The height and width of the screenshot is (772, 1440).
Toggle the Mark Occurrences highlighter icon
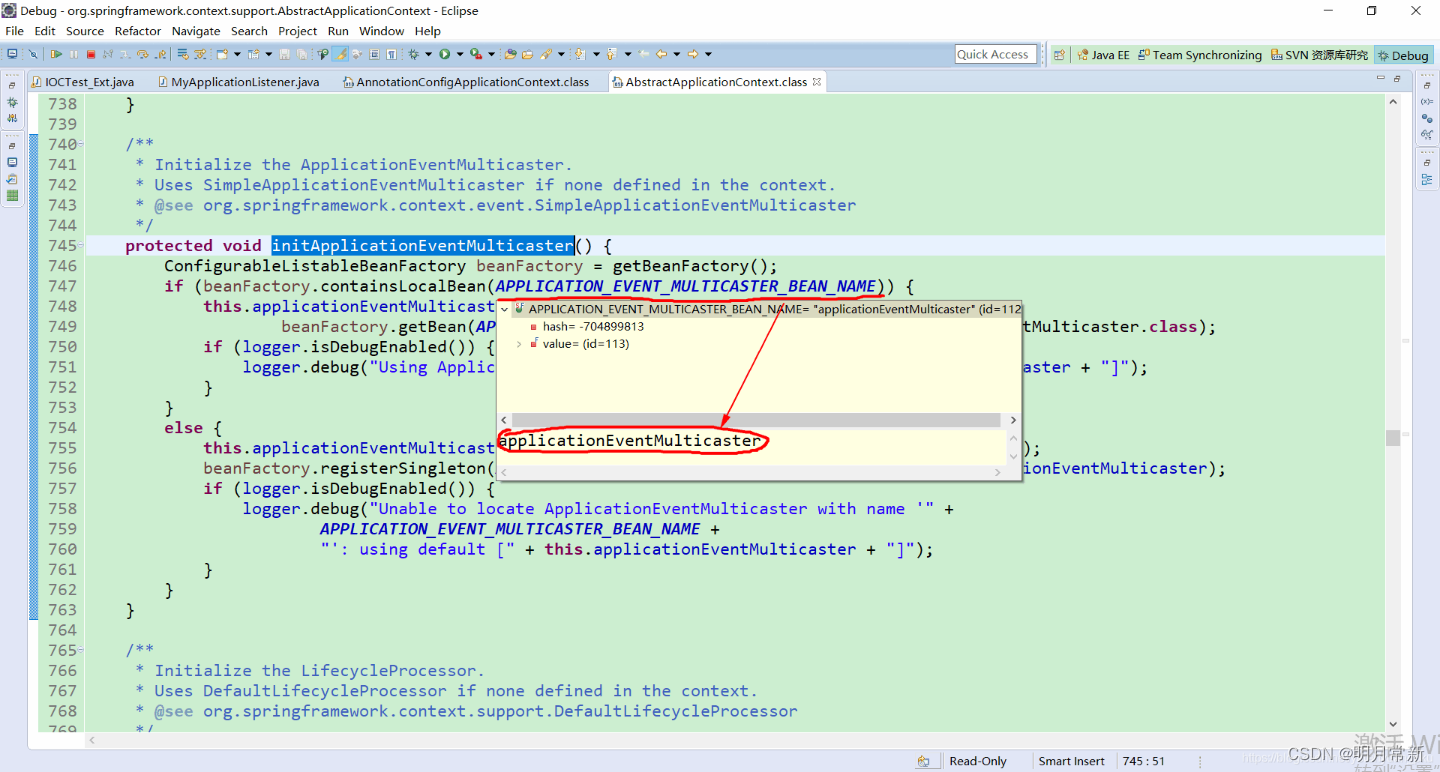(x=340, y=54)
